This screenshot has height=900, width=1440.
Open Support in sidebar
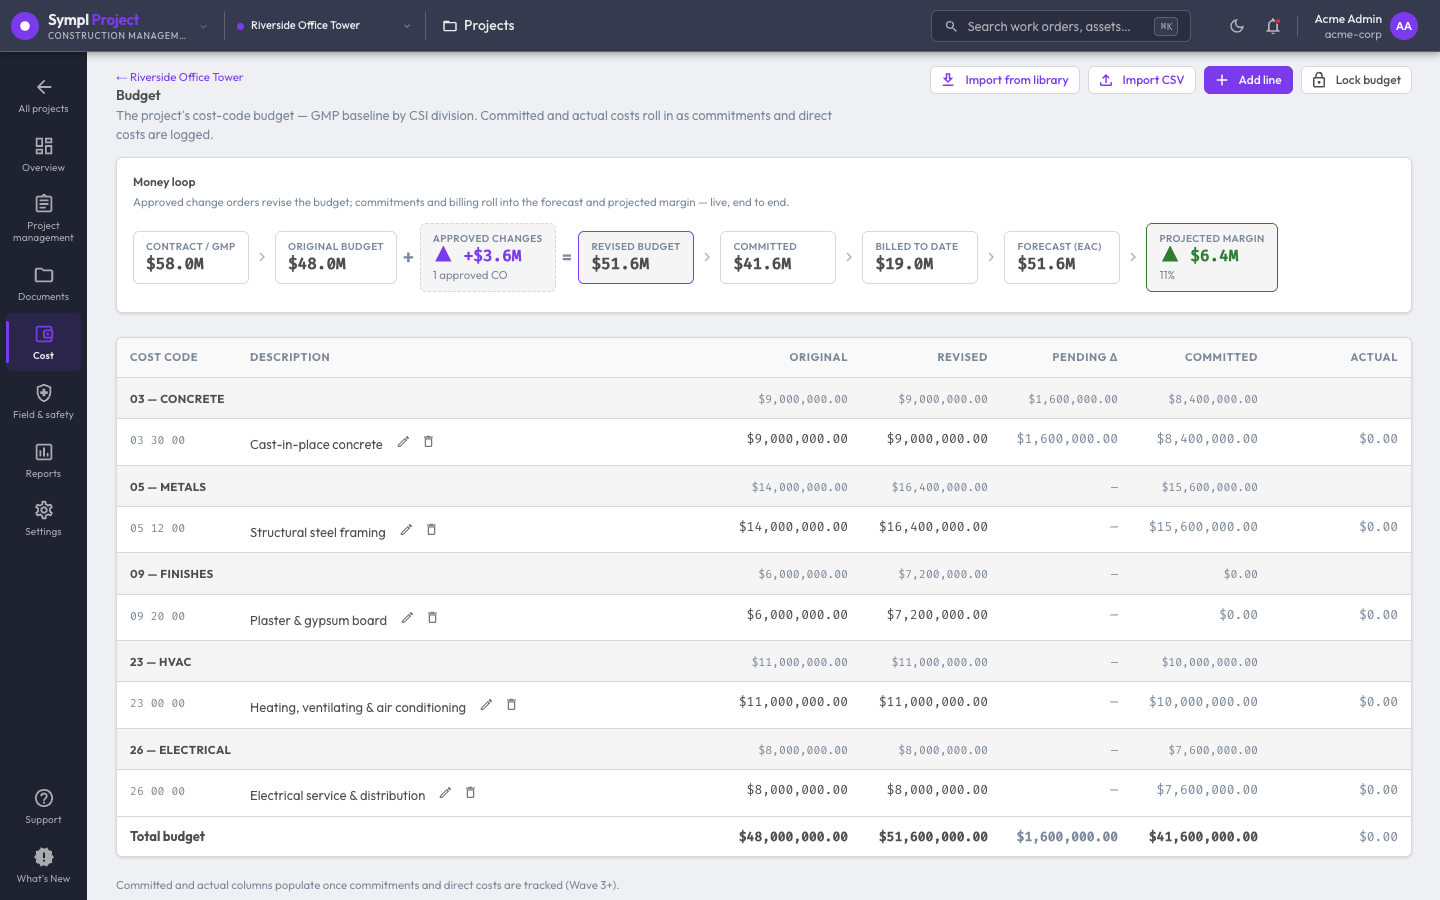click(x=43, y=806)
